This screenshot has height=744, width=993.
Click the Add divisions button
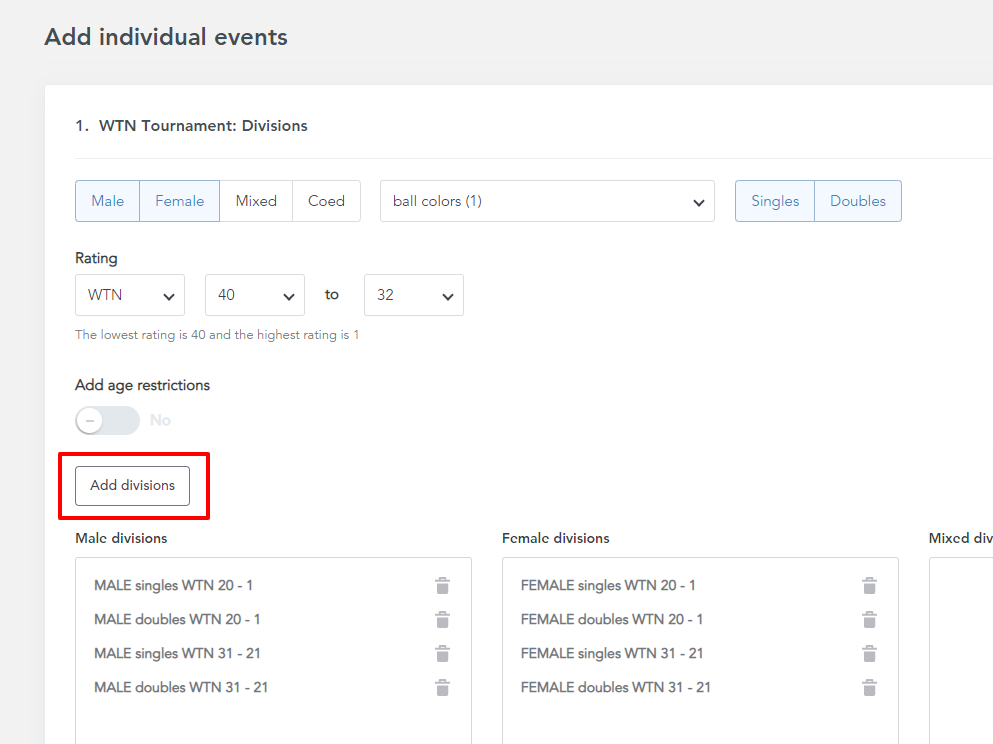[132, 486]
